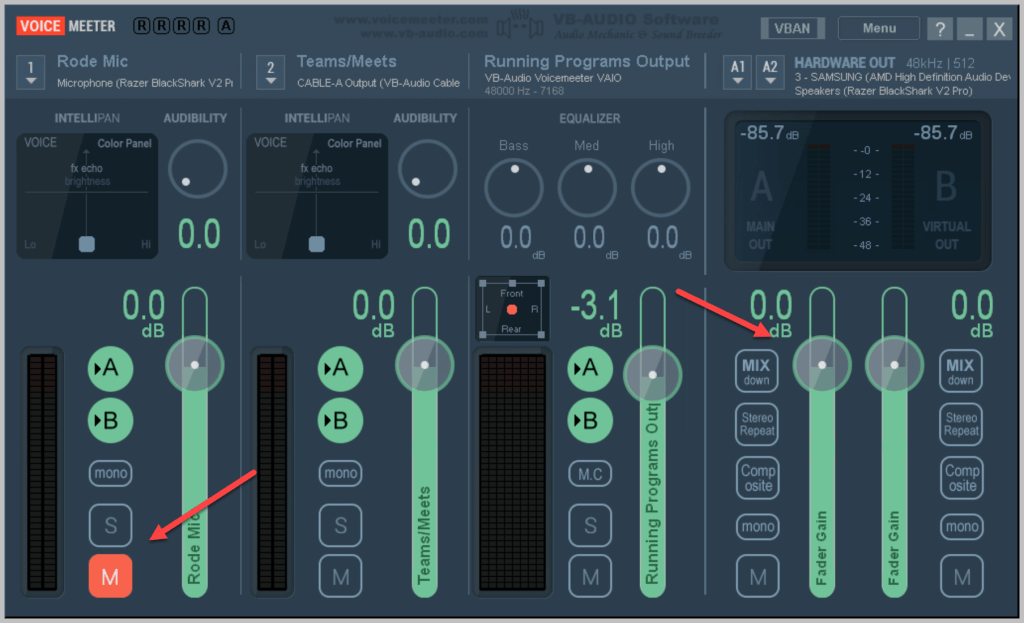Mute the Teams/Meets strip
Screen dimensions: 1024x623
point(340,576)
